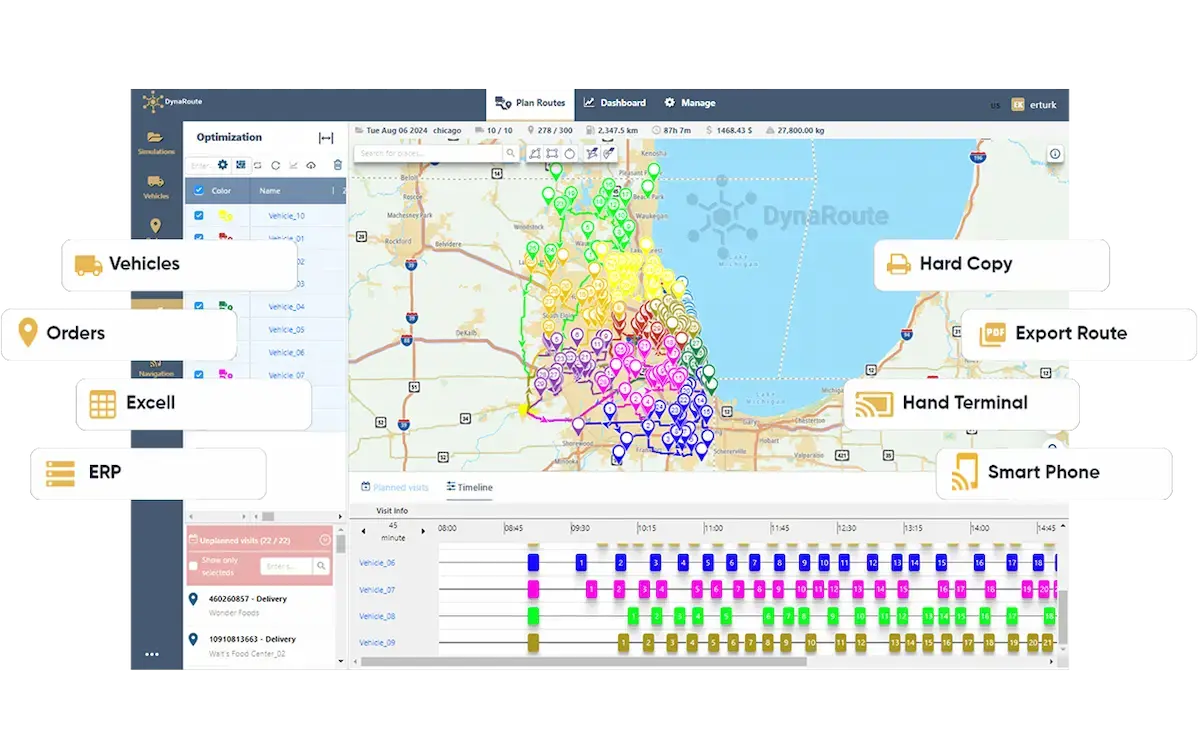Viewport: 1200px width, 741px height.
Task: Open Vehicle_04 link in optimization list
Action: pyautogui.click(x=287, y=307)
